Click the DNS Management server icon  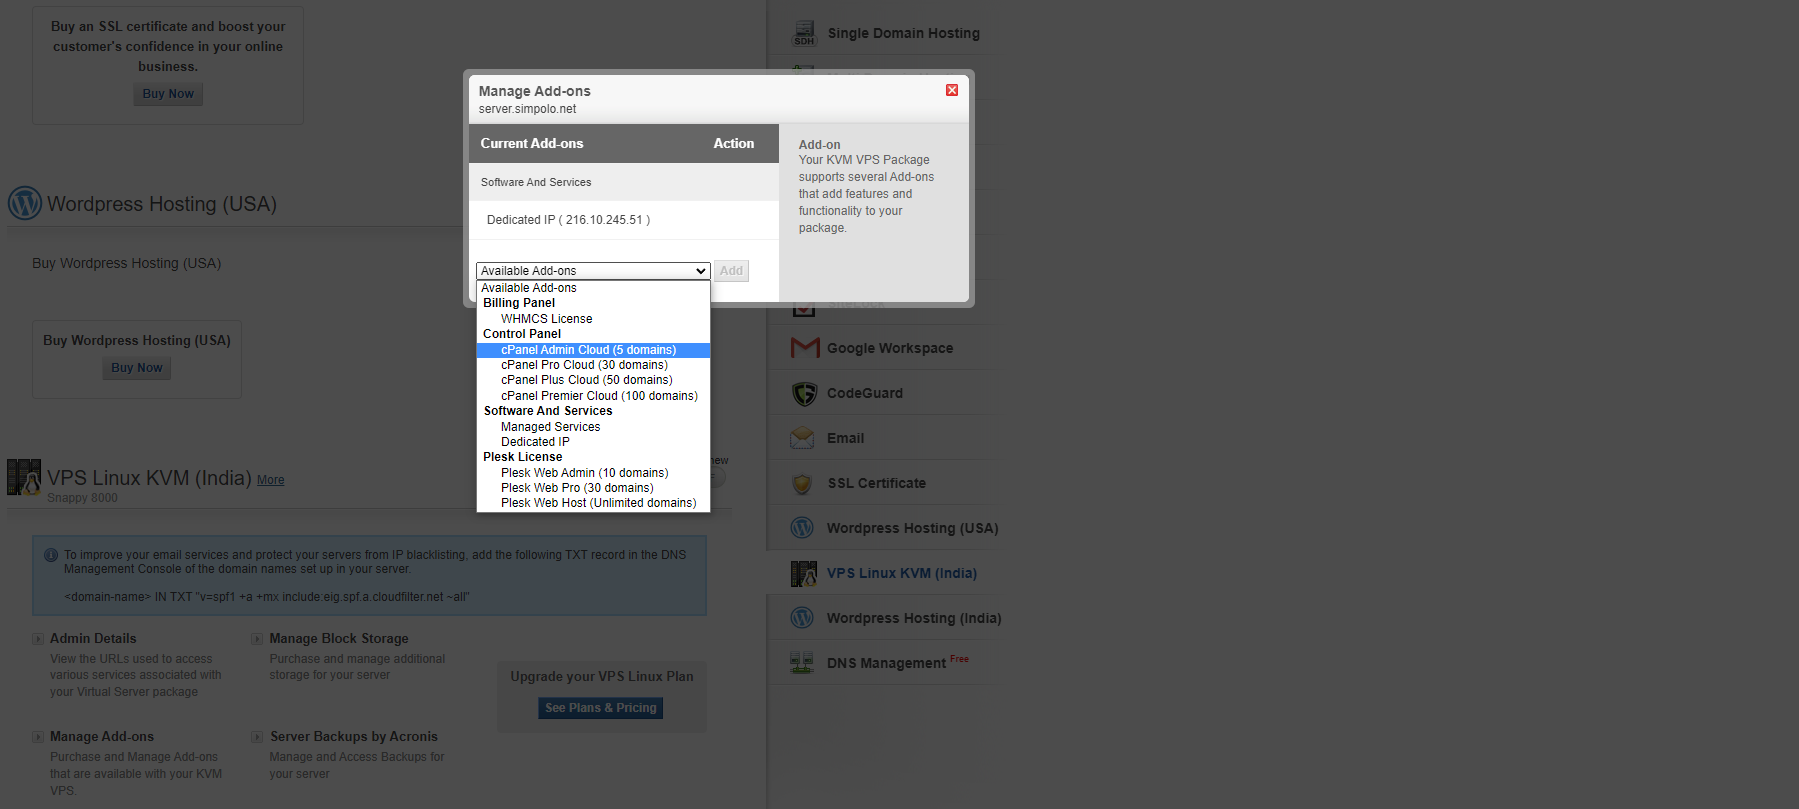(x=802, y=662)
